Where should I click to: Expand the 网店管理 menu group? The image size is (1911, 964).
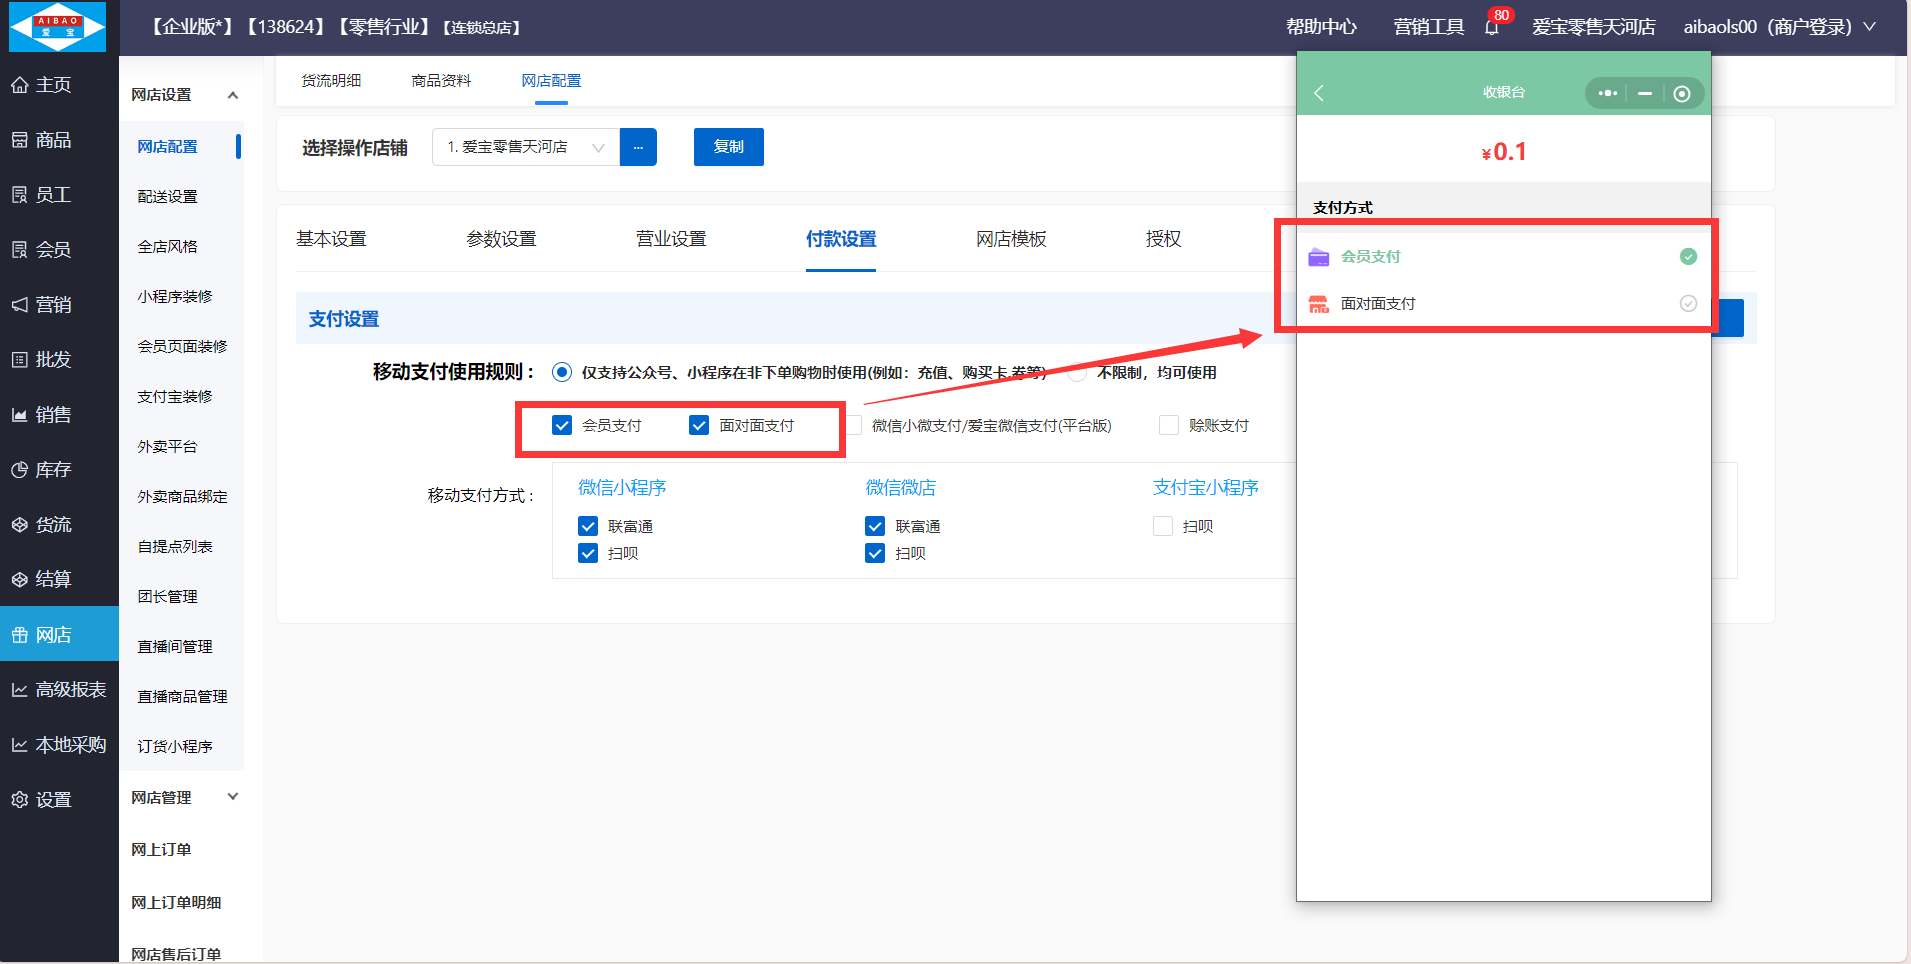pyautogui.click(x=232, y=798)
